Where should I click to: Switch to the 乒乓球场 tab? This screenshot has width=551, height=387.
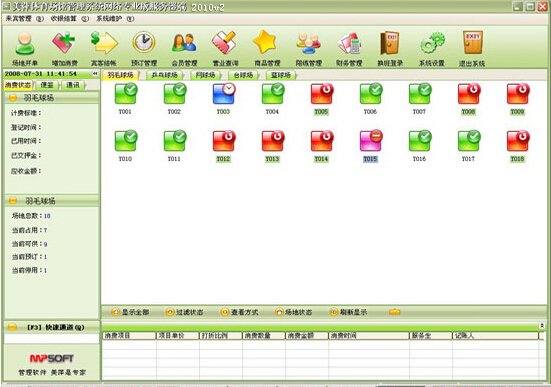(x=164, y=75)
